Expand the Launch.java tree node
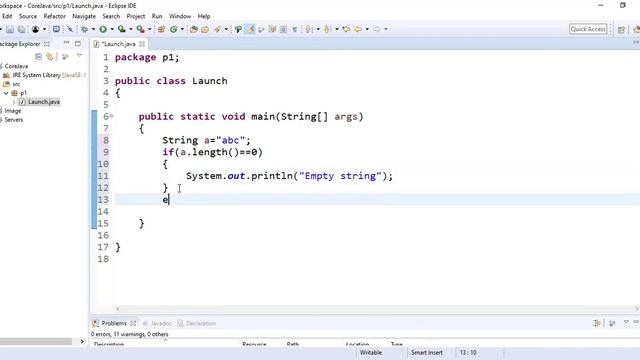Screen dimensions: 640x360 pos(14,102)
